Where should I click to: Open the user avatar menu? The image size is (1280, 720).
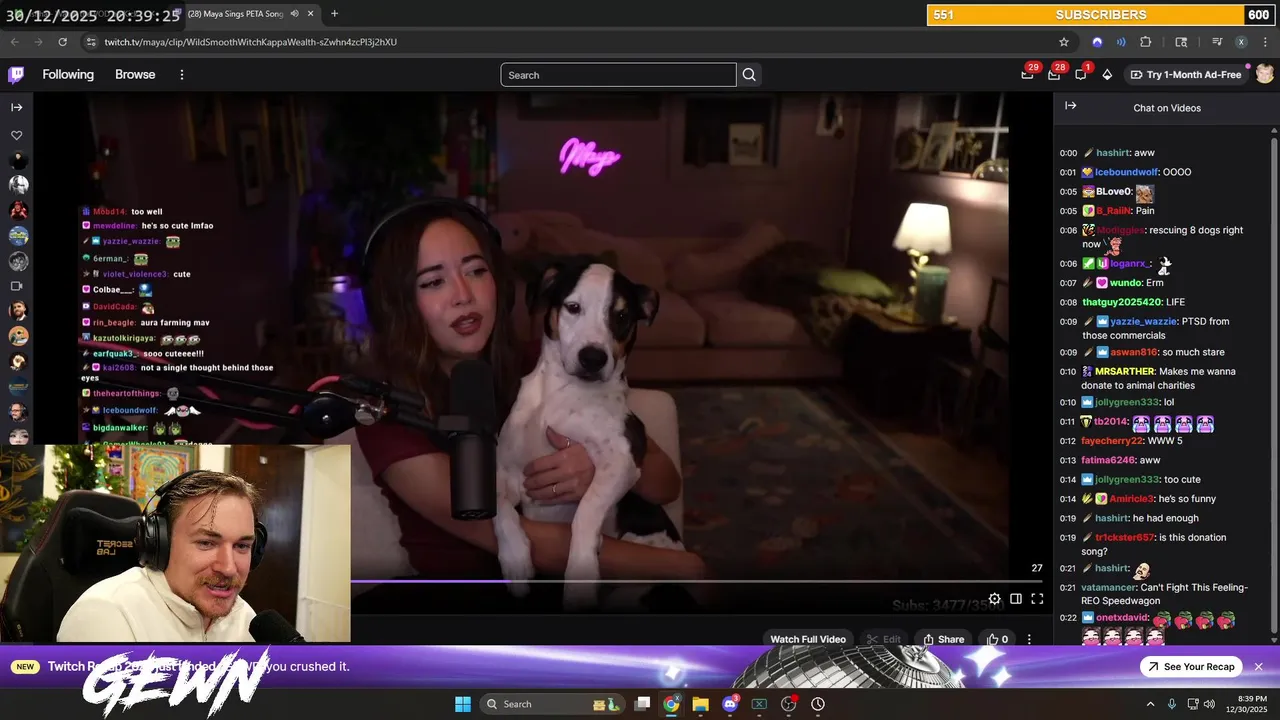point(1265,75)
